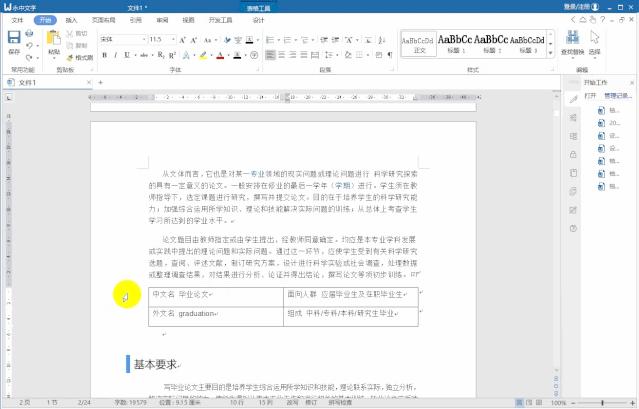The height and width of the screenshot is (409, 639).
Task: Expand the styles gallery list
Action: point(551,53)
